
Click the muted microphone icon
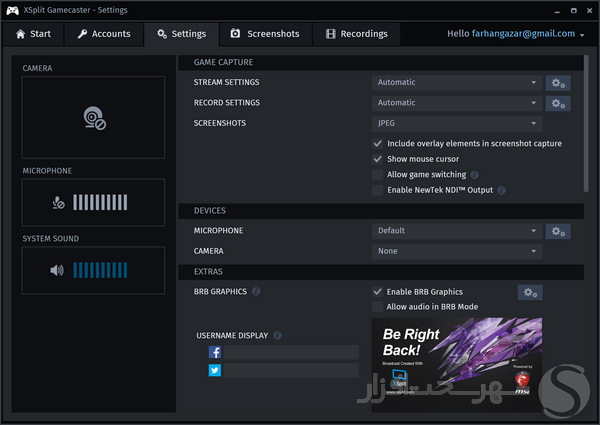point(59,202)
